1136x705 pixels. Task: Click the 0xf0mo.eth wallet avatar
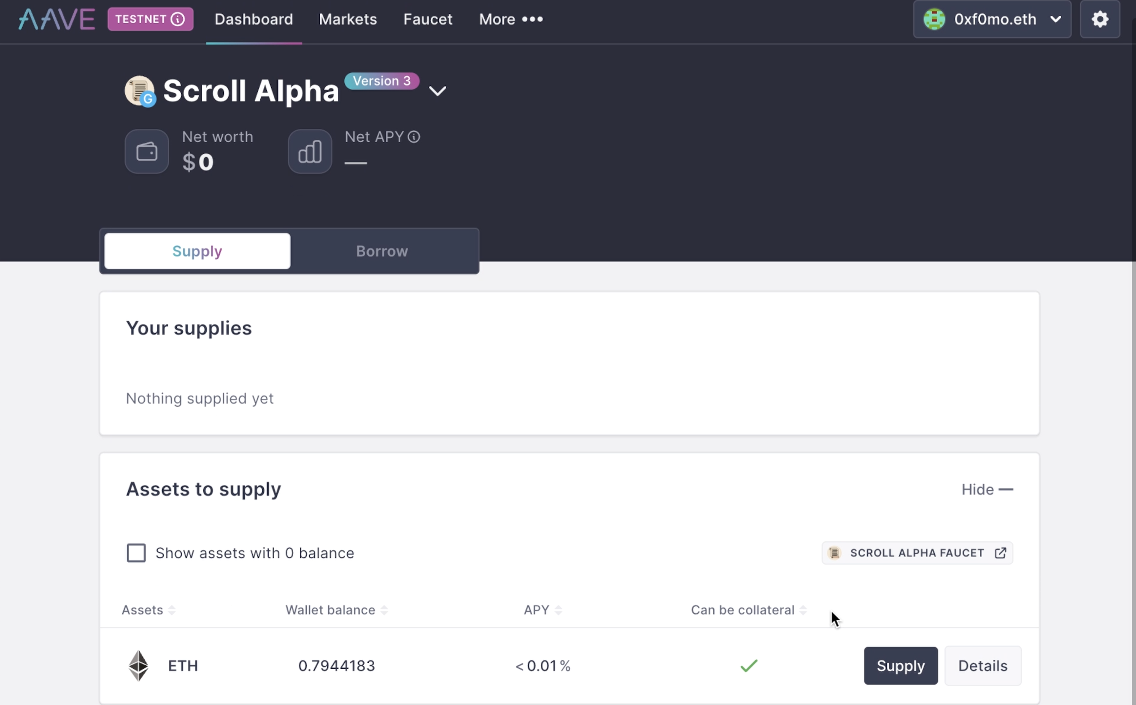click(935, 19)
